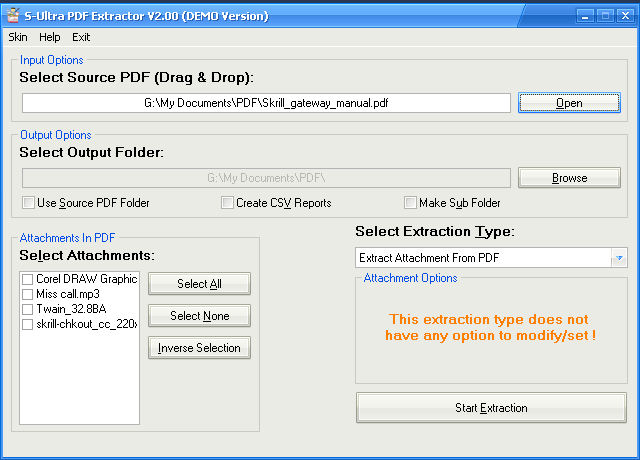Click the Exit menu item
This screenshot has width=640, height=460.
point(81,37)
